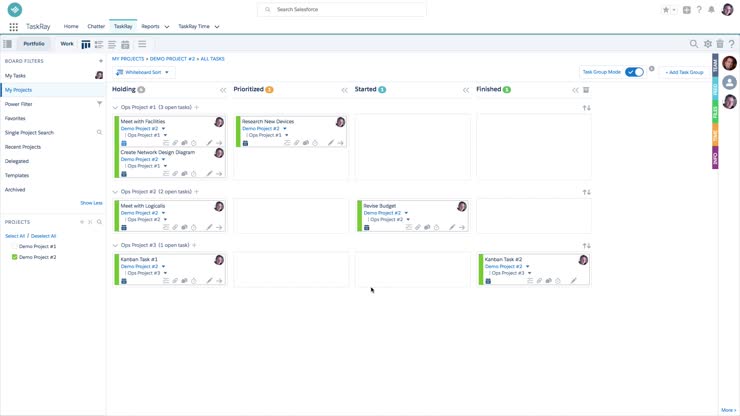Switch to the Portfolio view
Viewport: 740px width, 416px height.
34,43
